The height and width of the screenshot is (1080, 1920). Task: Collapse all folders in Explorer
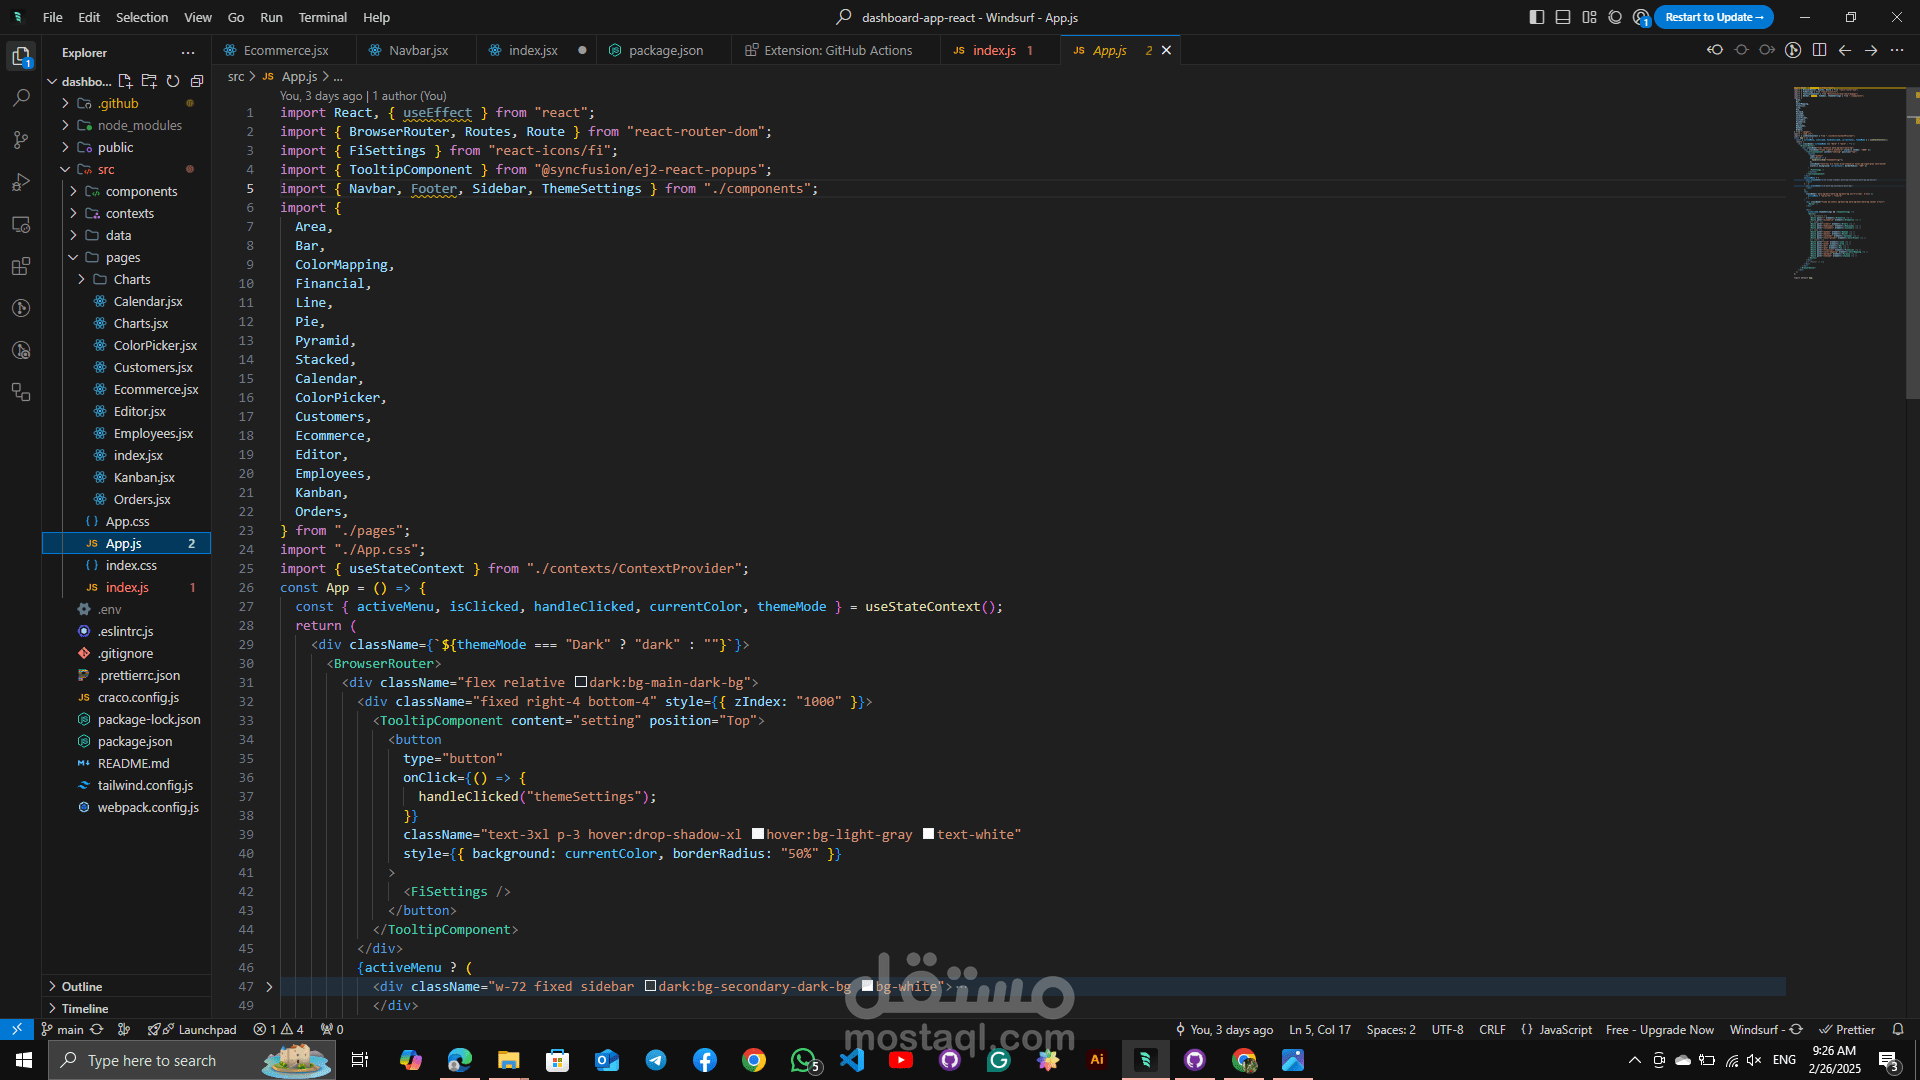(197, 81)
